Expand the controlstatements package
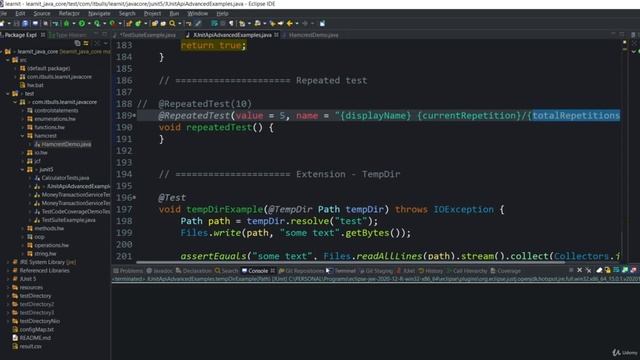The width and height of the screenshot is (640, 360). pos(23,110)
